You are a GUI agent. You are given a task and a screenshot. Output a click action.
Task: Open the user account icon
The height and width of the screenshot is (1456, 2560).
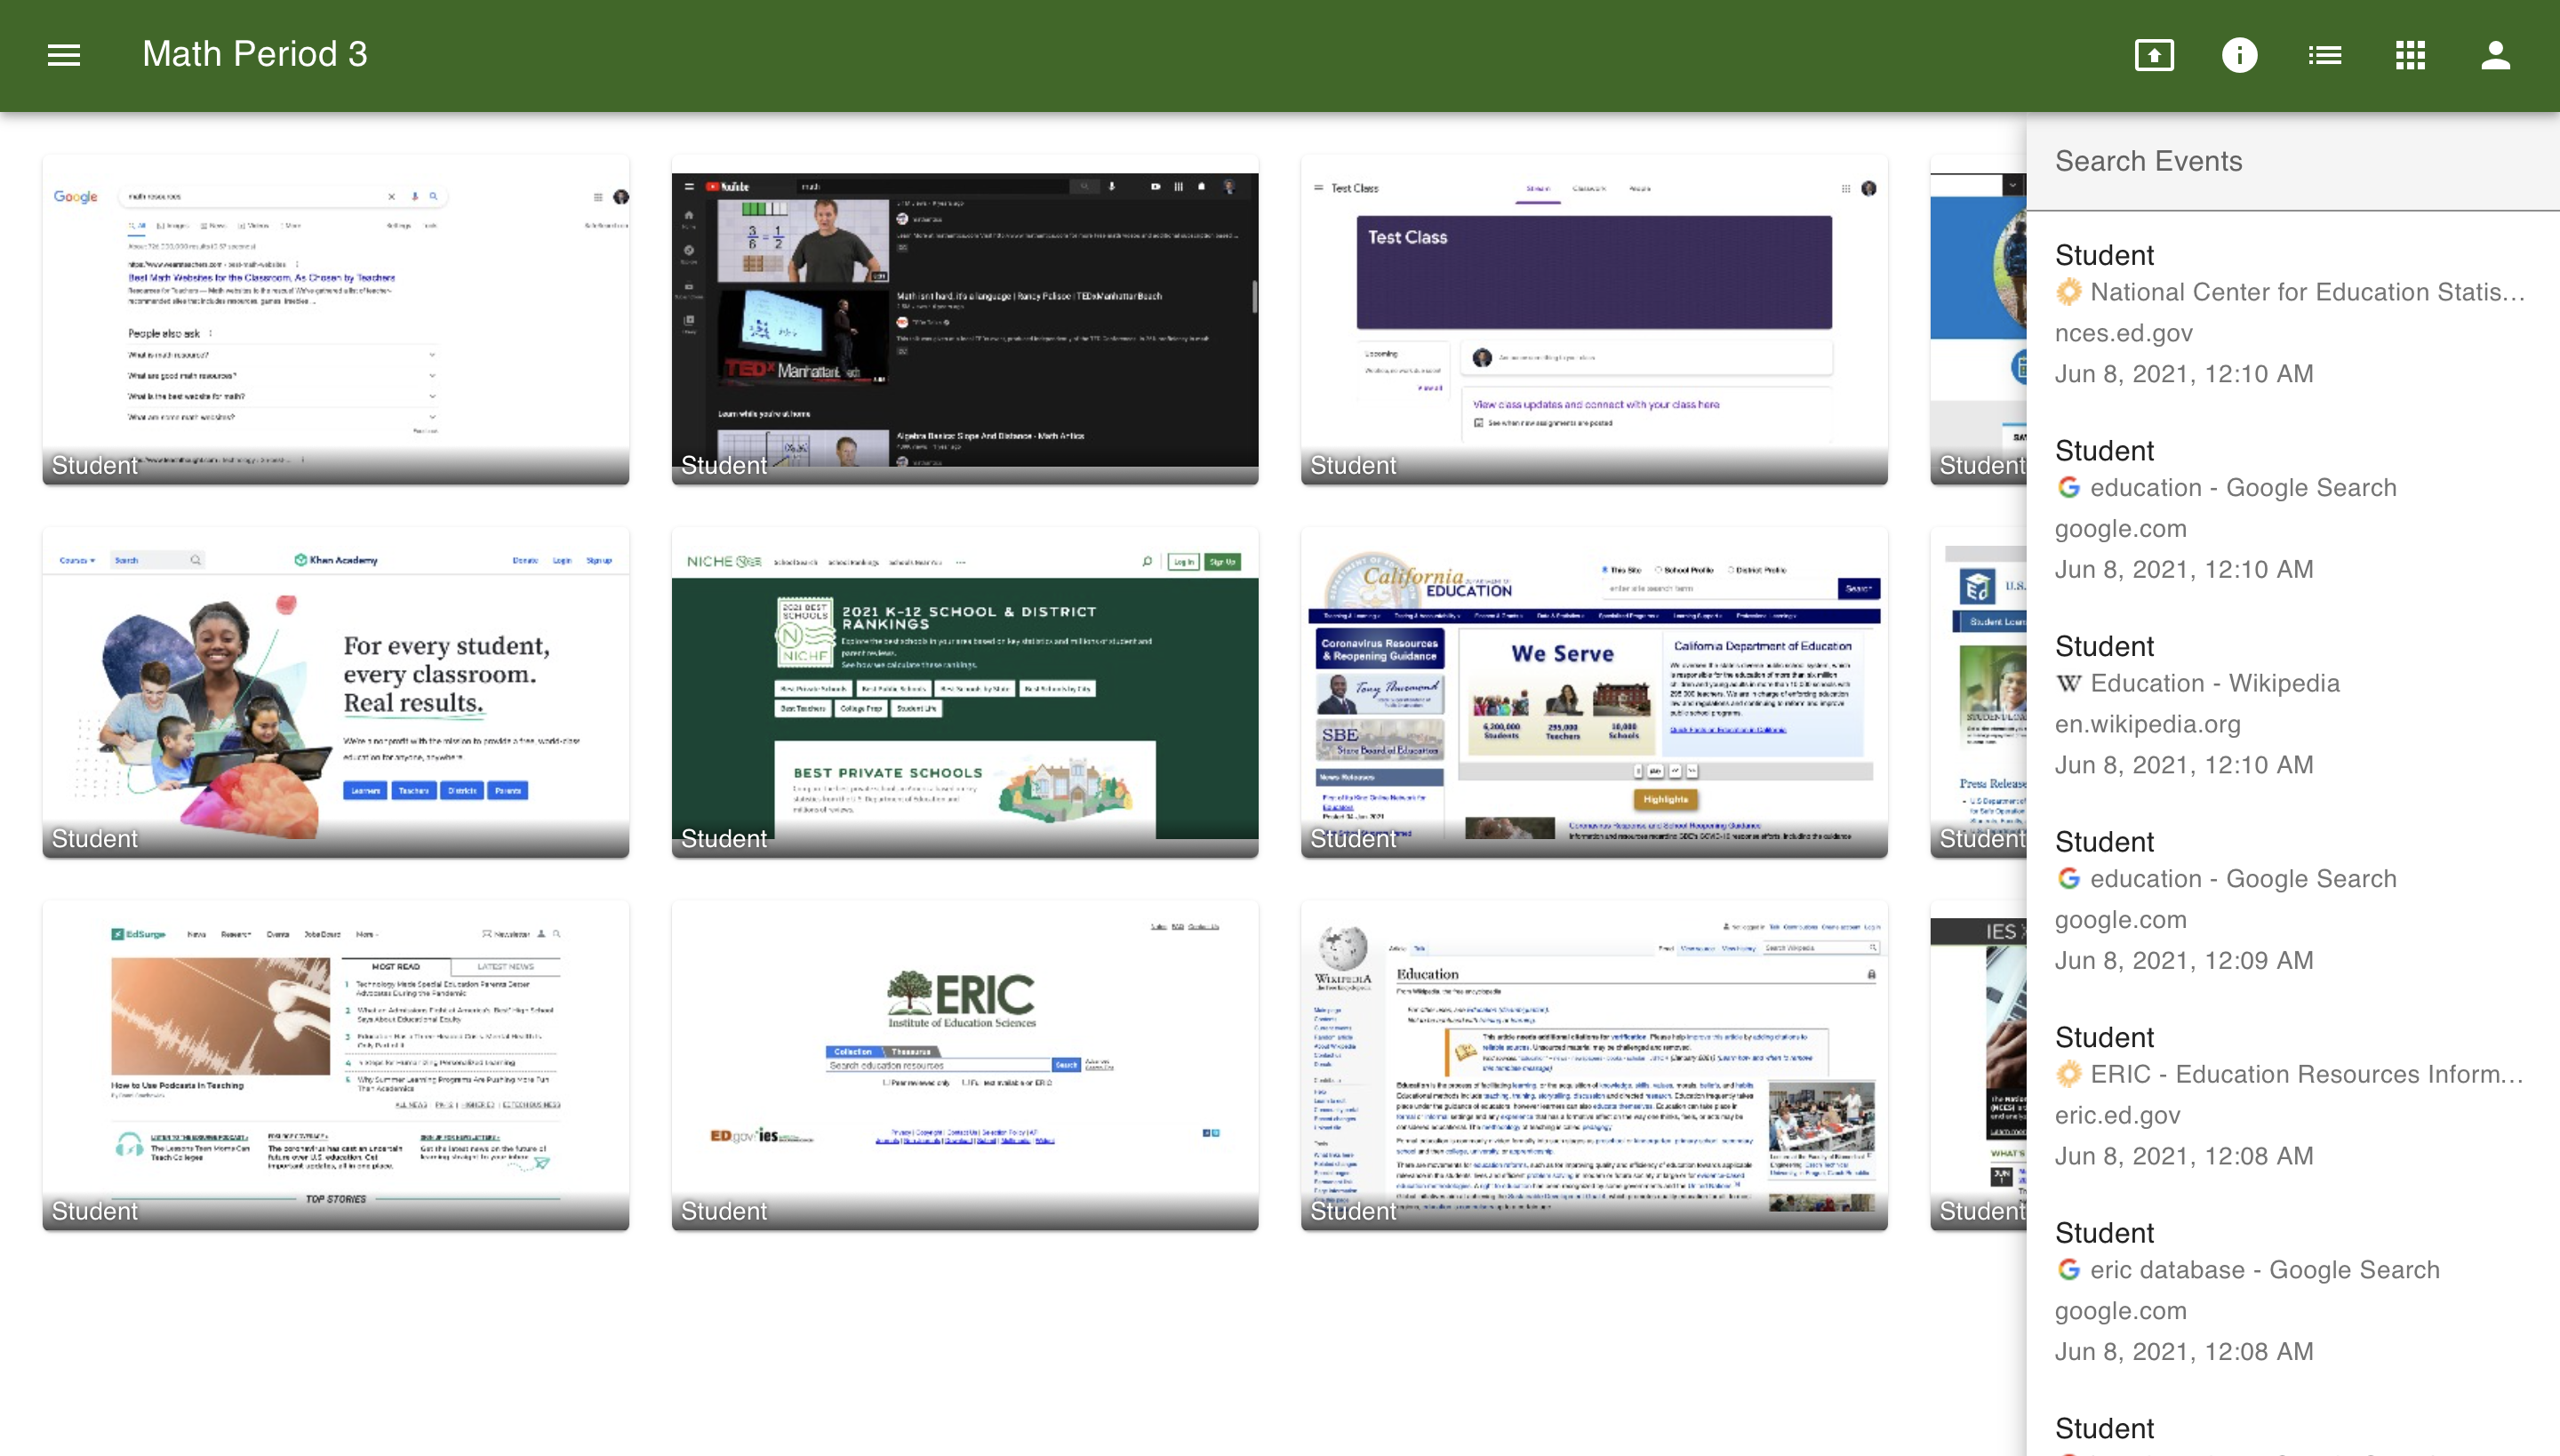(2495, 55)
